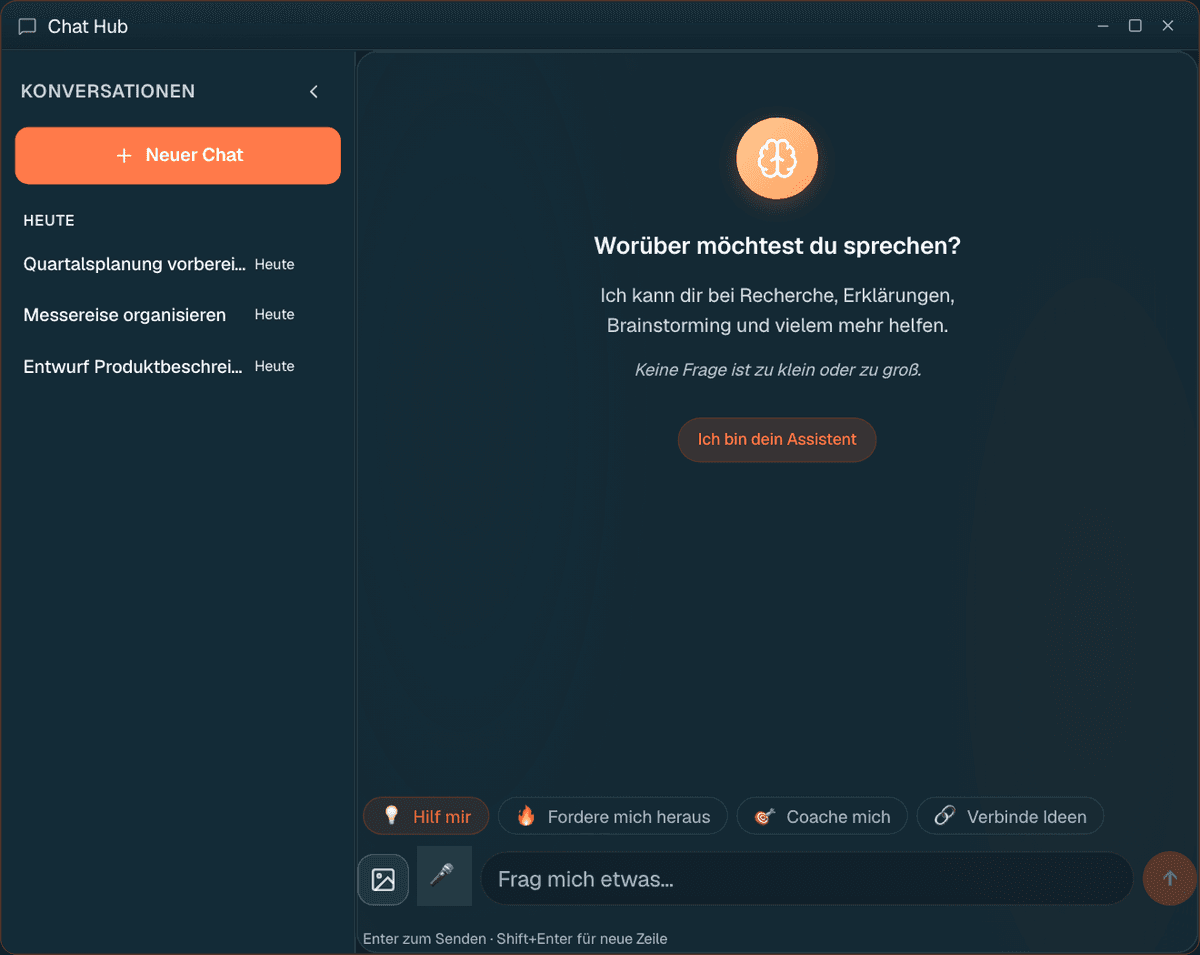The height and width of the screenshot is (955, 1200).
Task: Start a new chat with Neuer Chat
Action: [178, 155]
